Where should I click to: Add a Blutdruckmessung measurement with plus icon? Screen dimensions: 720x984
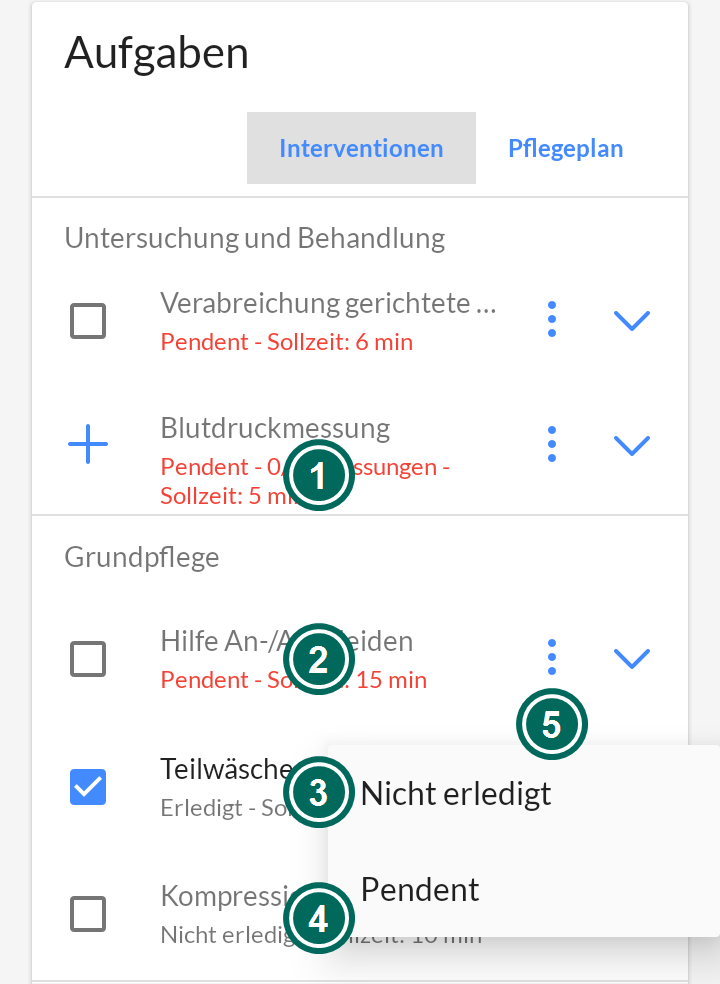pos(88,444)
